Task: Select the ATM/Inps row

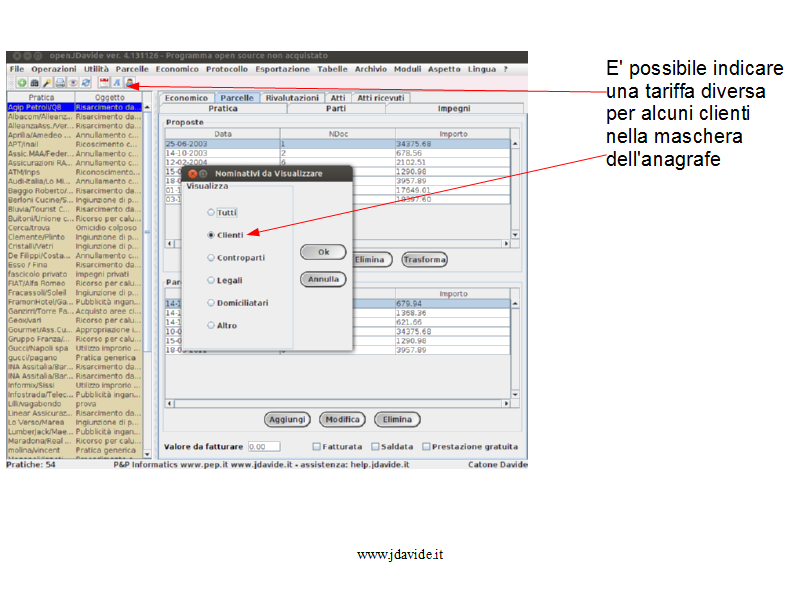Action: [x=74, y=172]
